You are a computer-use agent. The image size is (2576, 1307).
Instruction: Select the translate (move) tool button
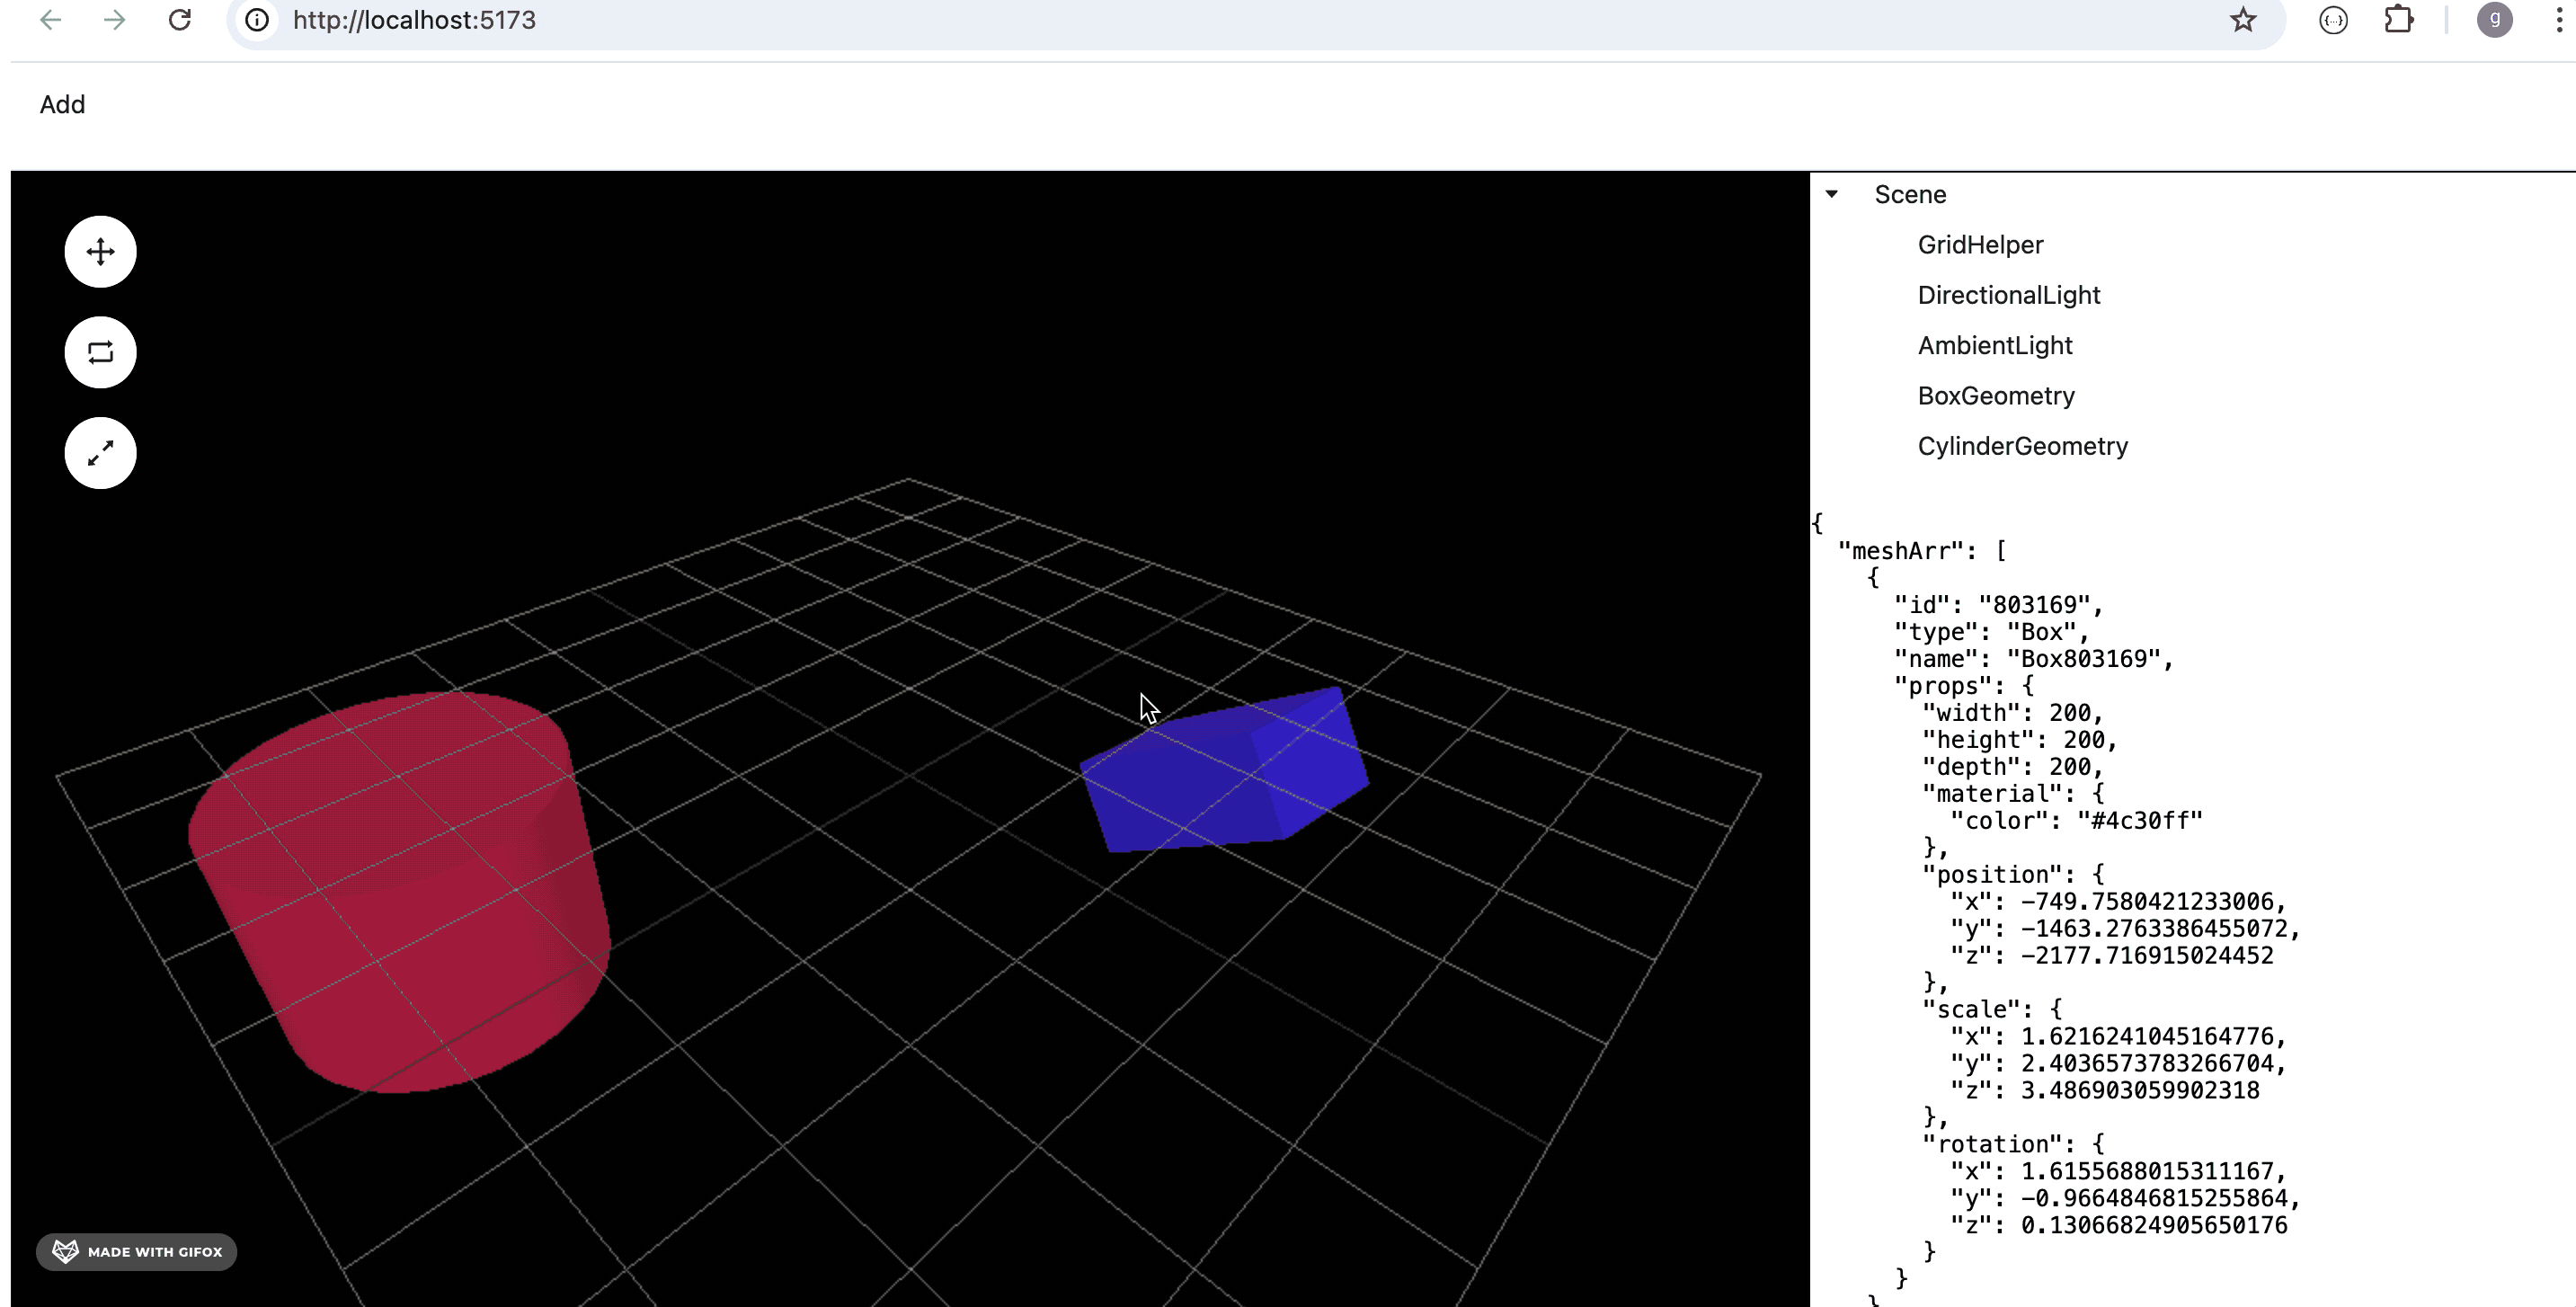tap(100, 251)
